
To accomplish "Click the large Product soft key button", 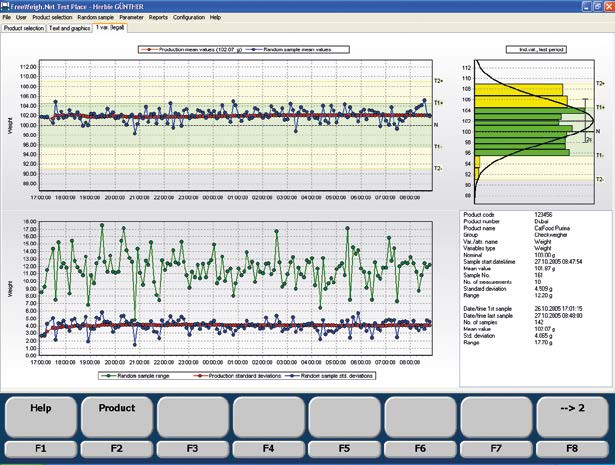I will [x=117, y=417].
